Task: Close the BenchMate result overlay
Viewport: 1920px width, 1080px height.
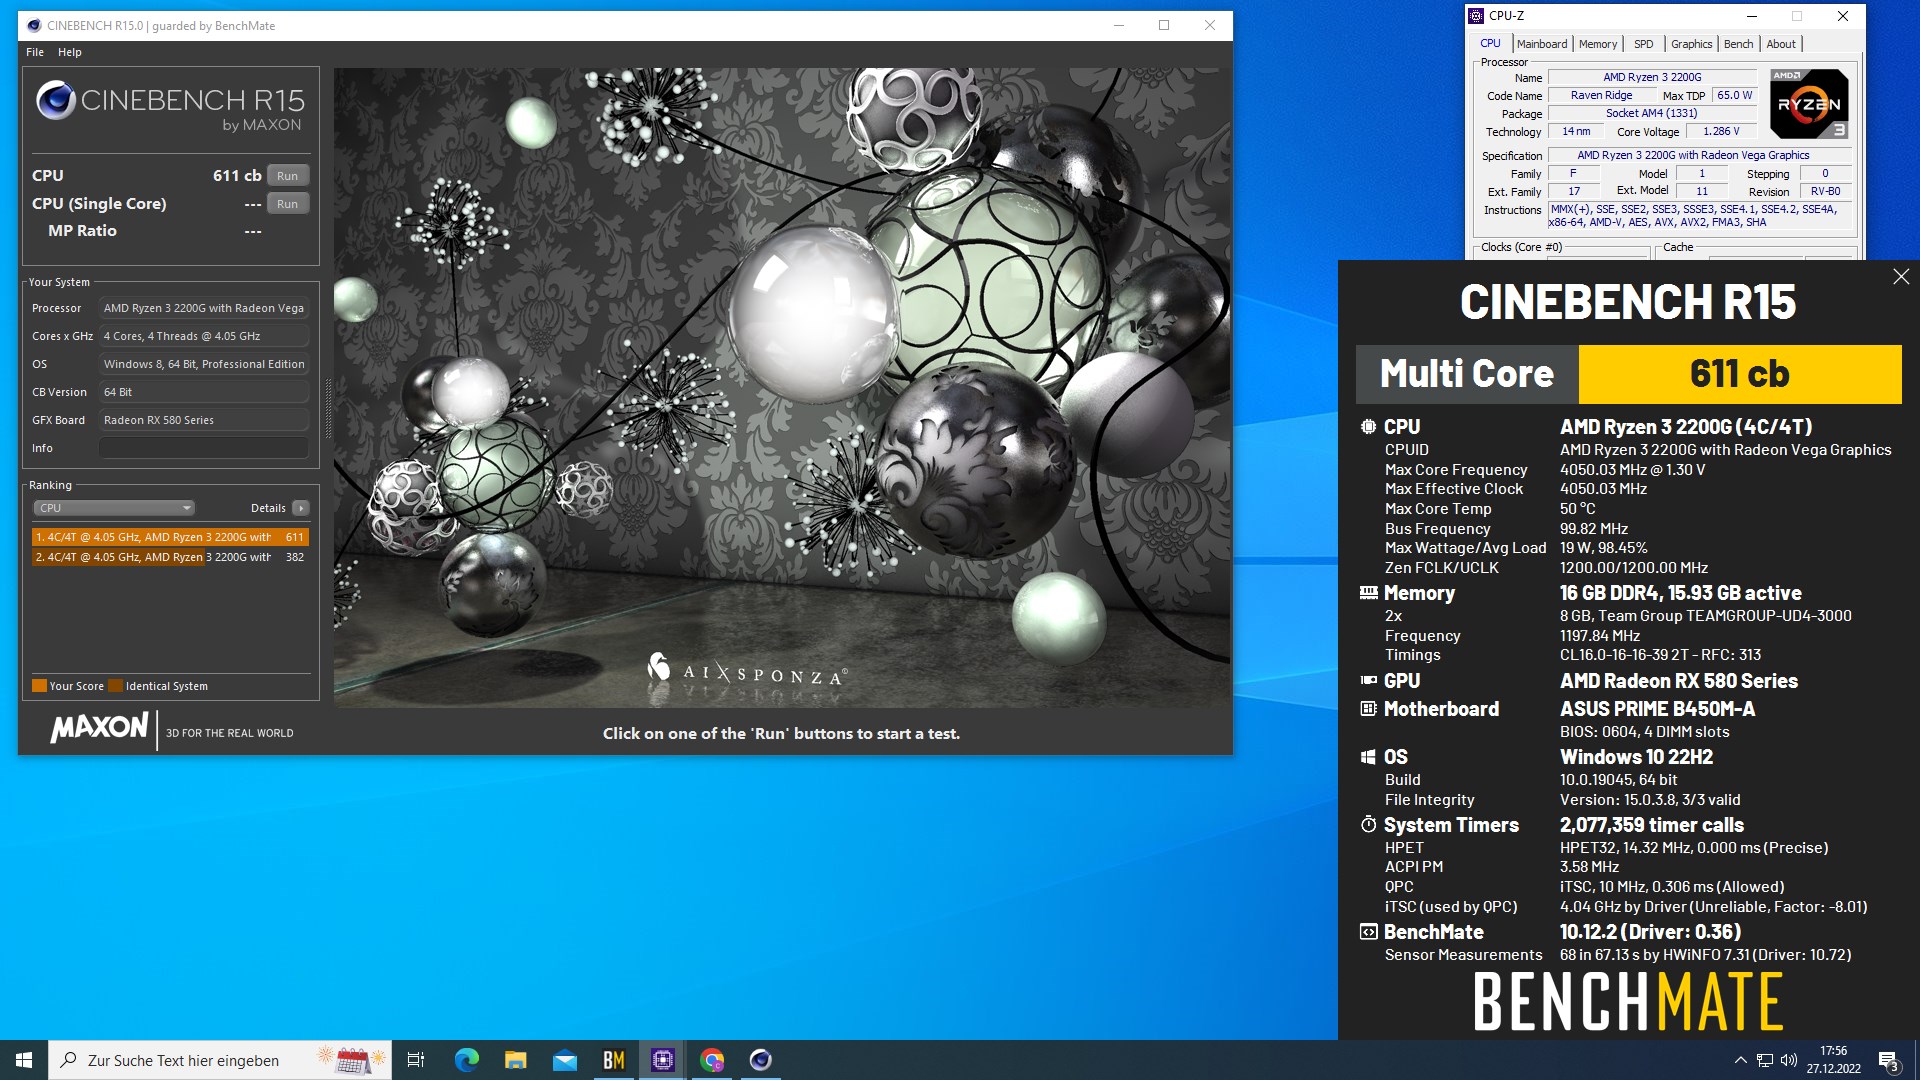Action: point(1901,277)
